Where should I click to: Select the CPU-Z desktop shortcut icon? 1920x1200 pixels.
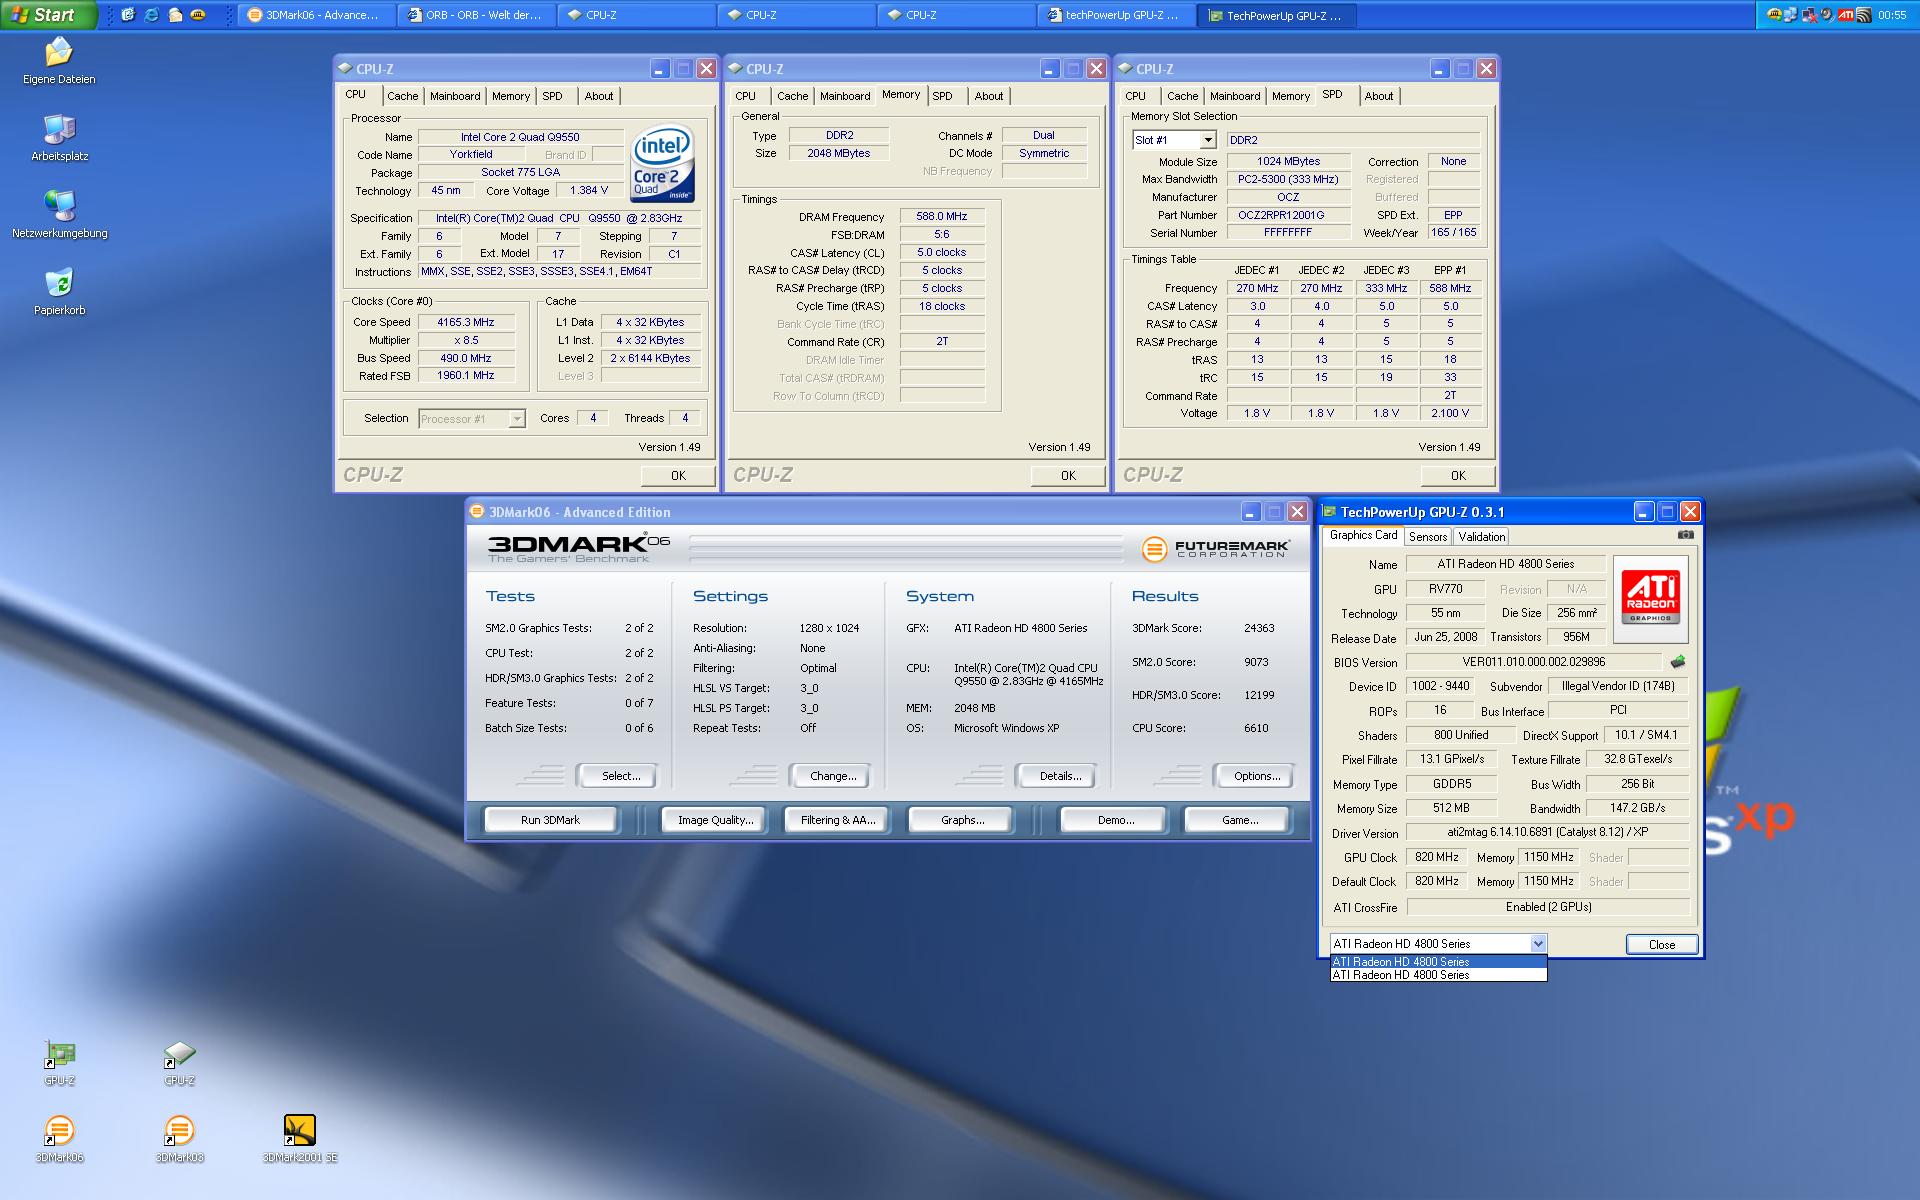[179, 1062]
